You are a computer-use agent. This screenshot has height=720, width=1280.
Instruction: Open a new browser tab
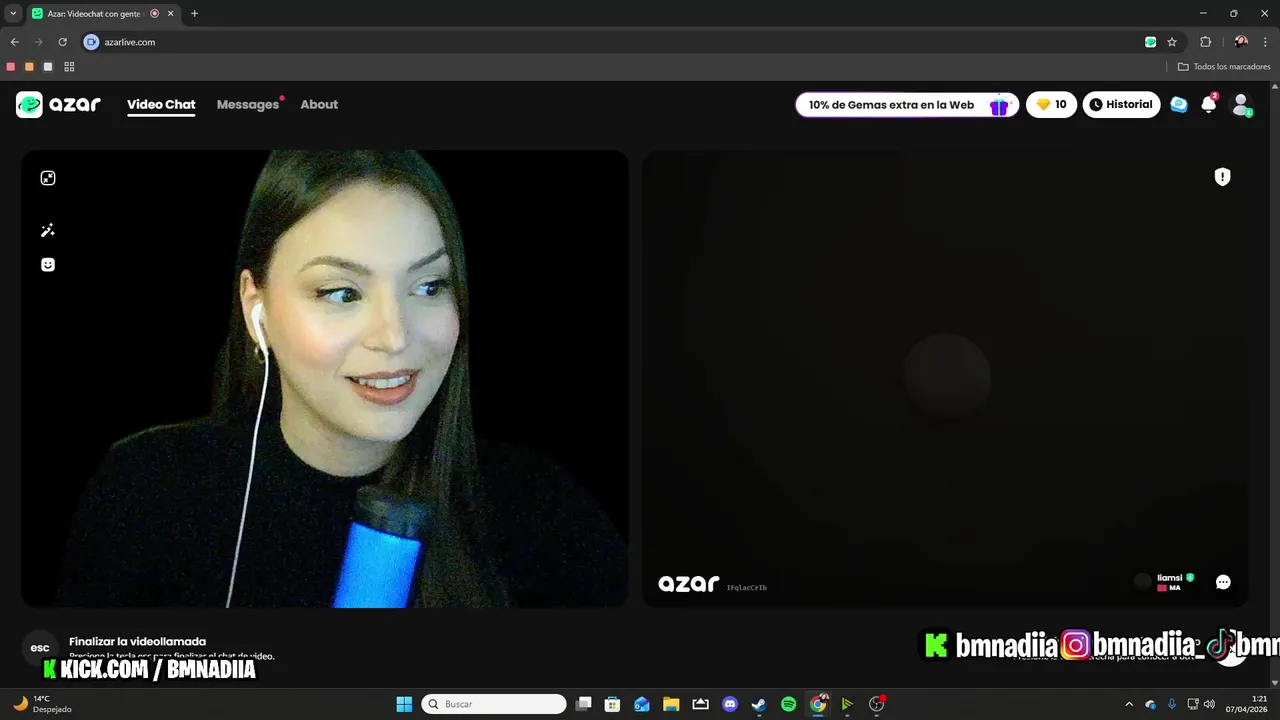coord(194,14)
